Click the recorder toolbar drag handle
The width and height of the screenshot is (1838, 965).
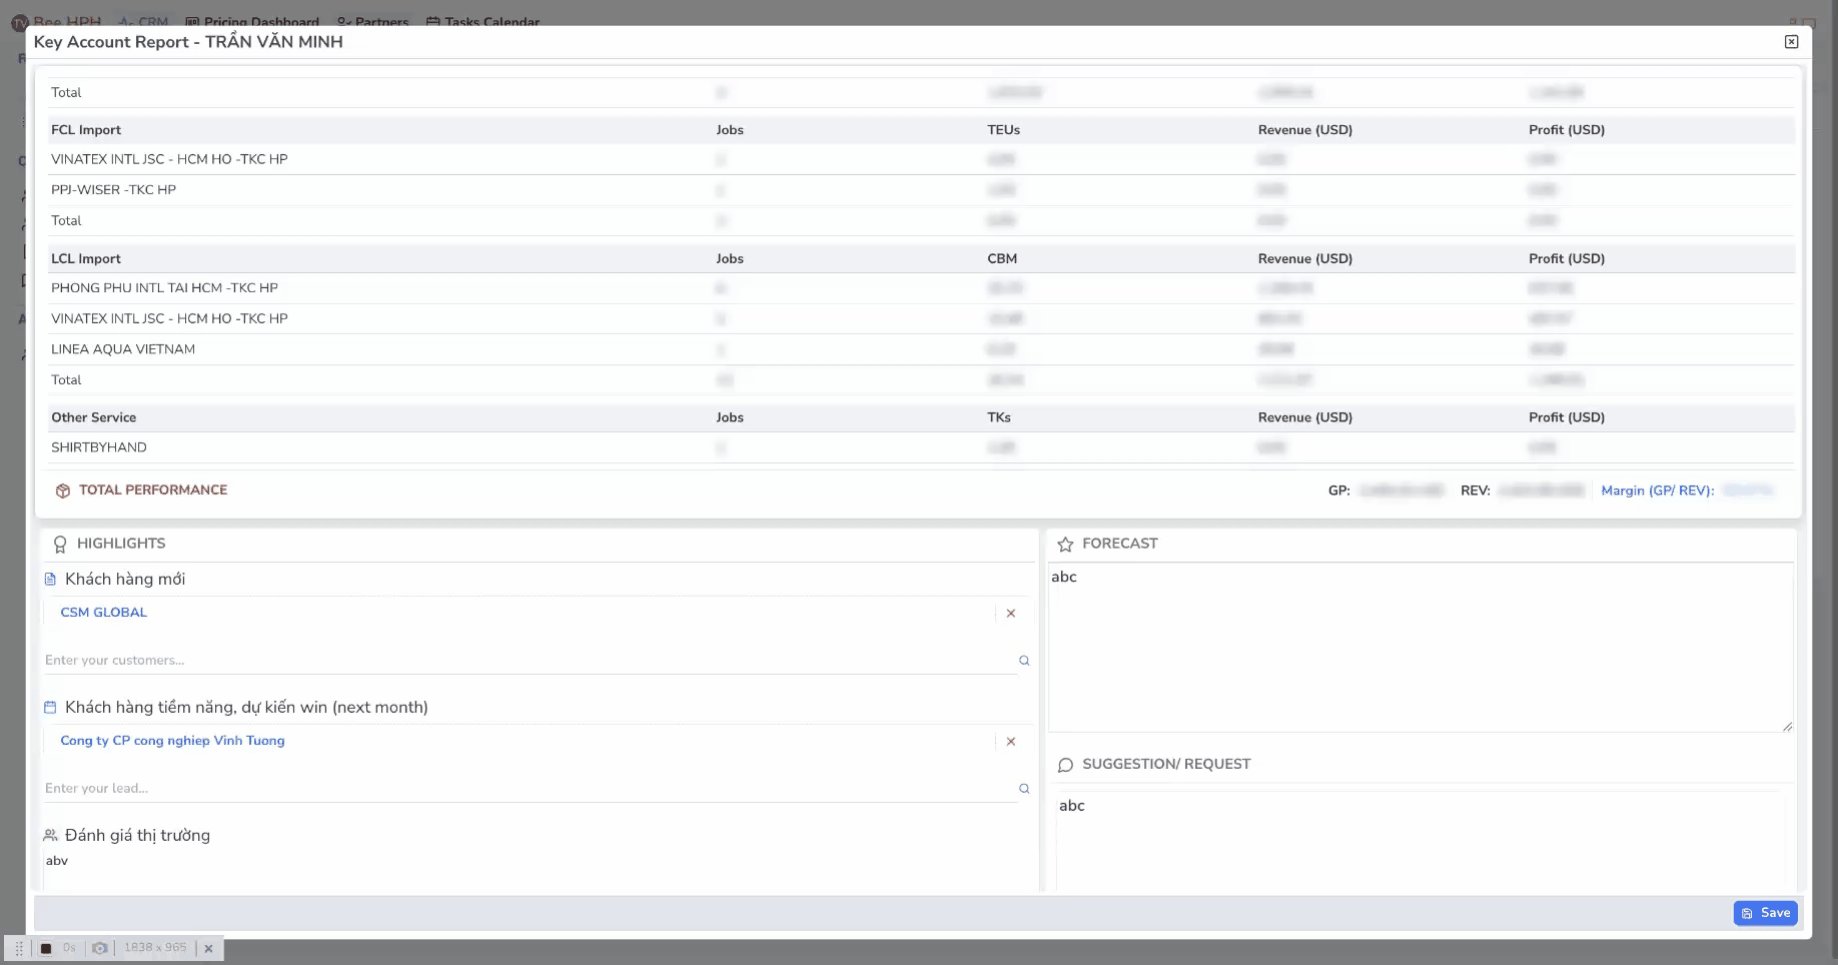19,948
